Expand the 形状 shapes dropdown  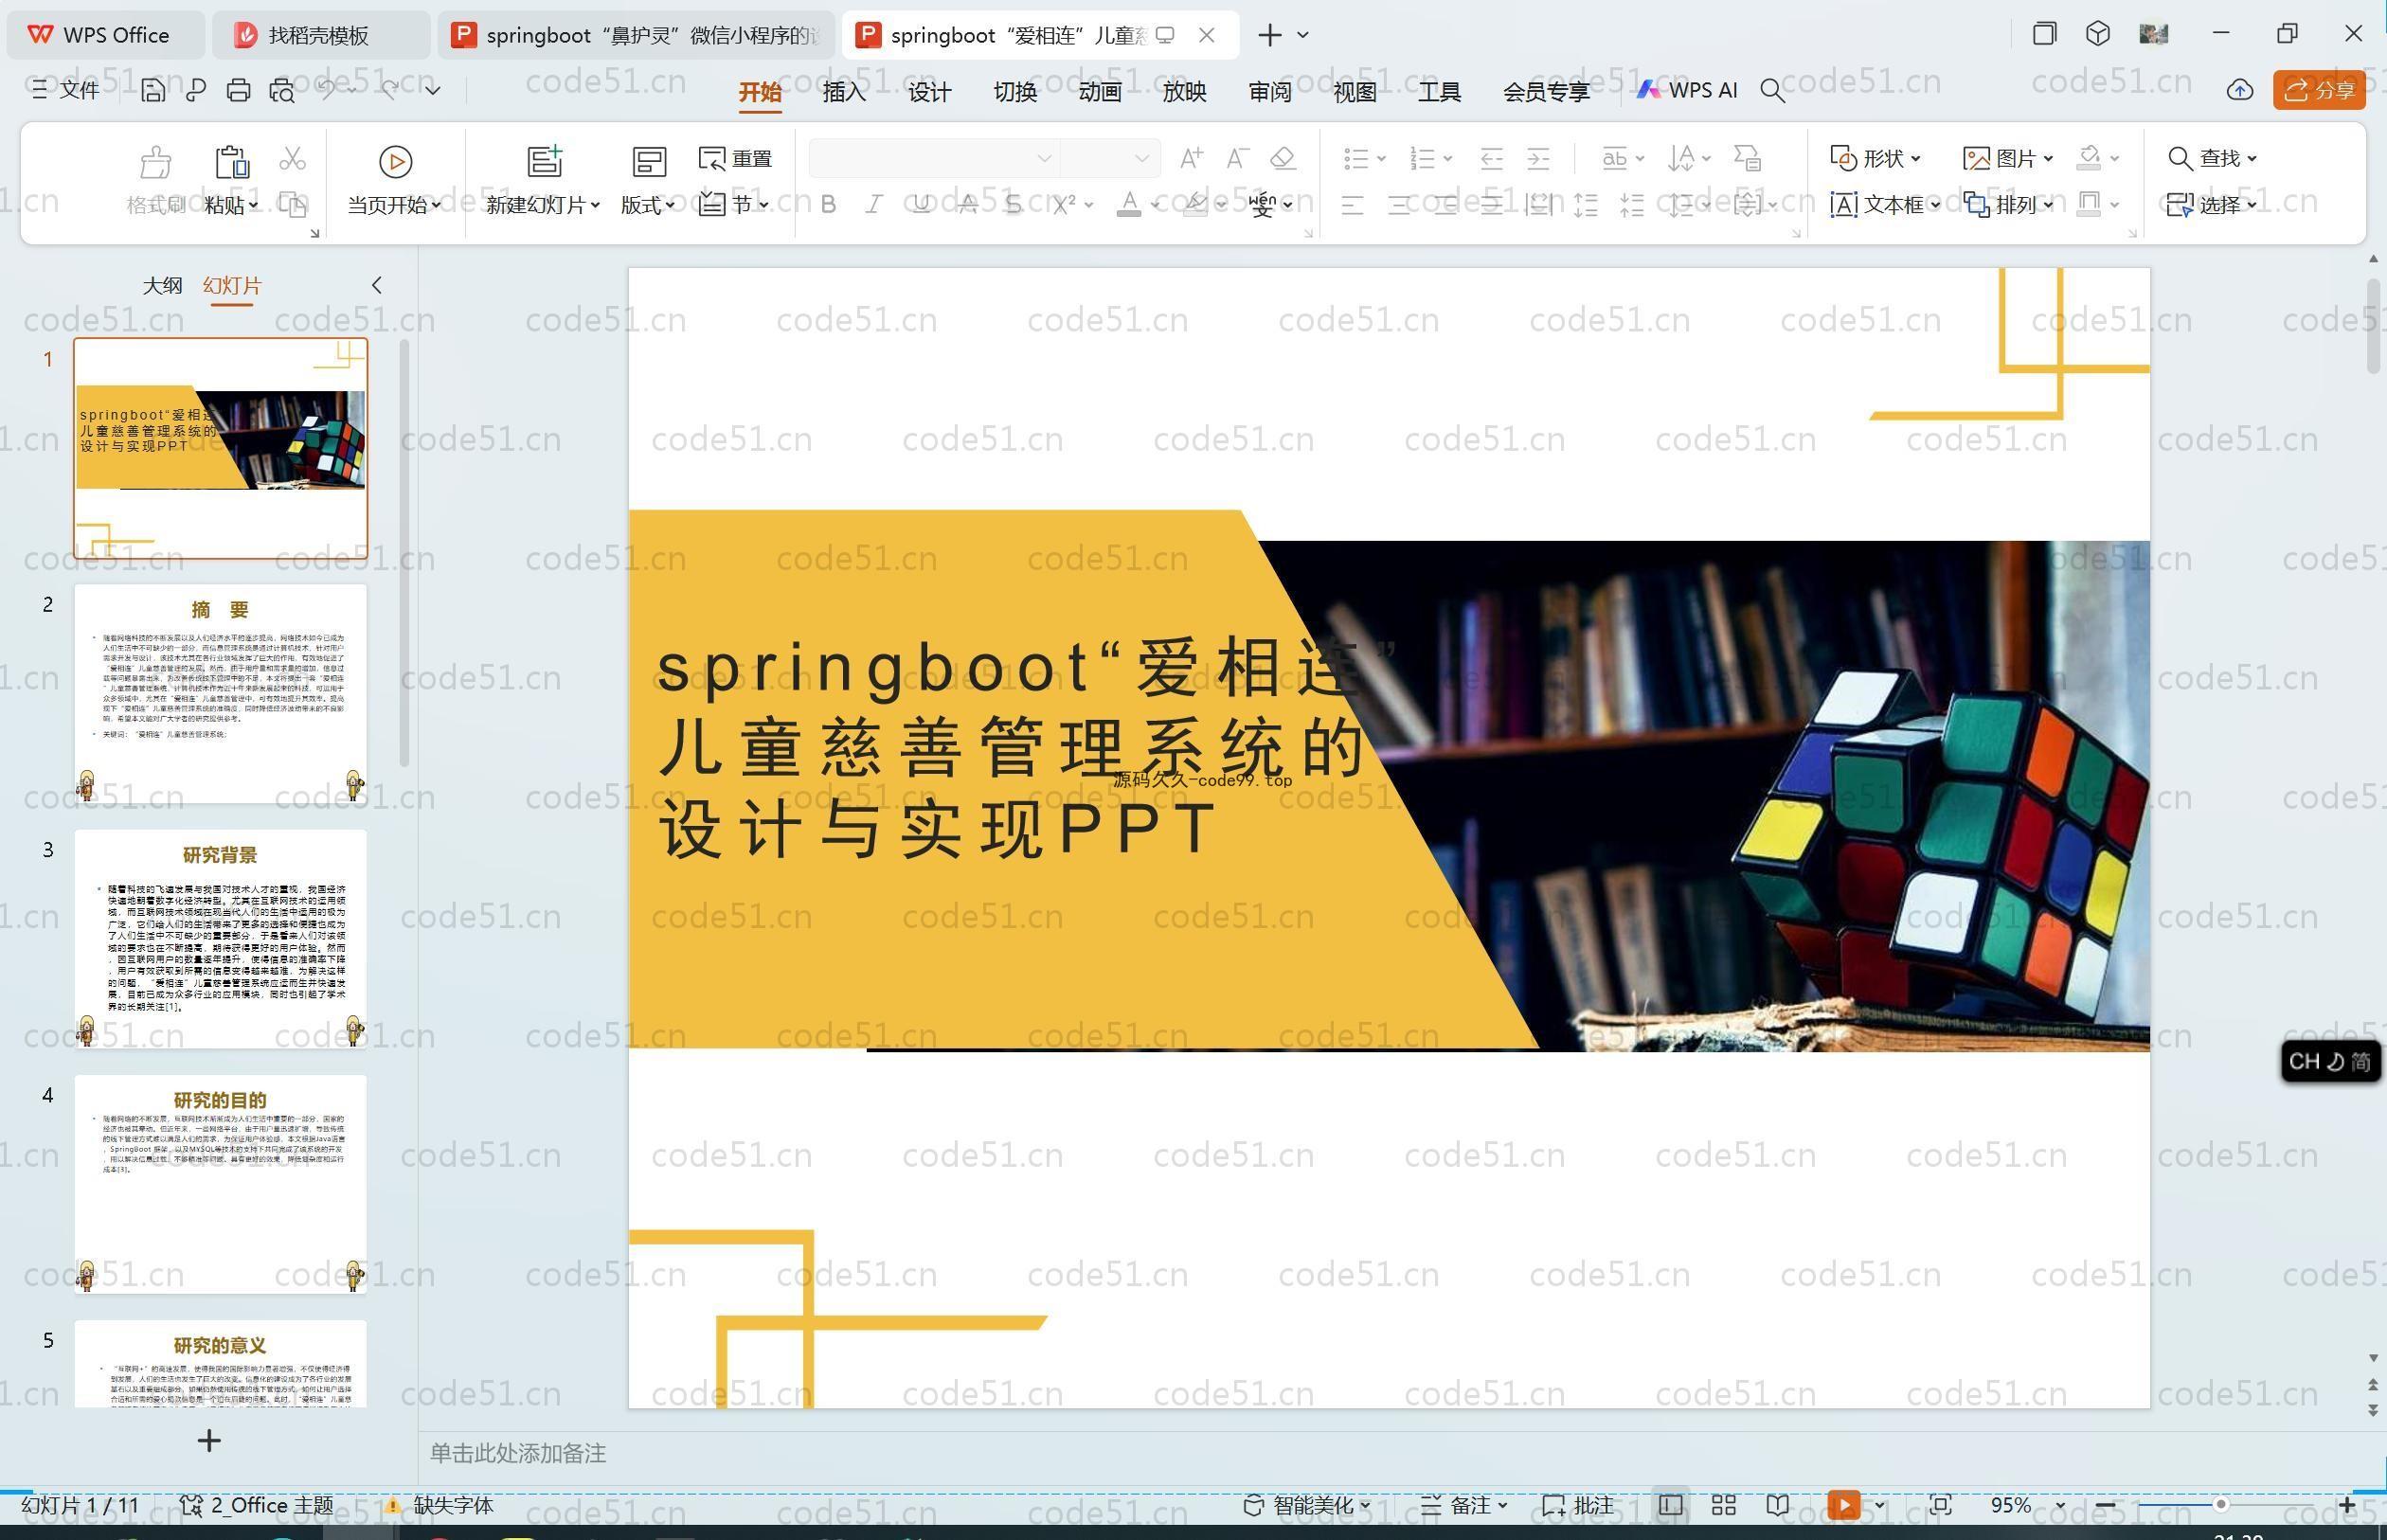(1915, 158)
